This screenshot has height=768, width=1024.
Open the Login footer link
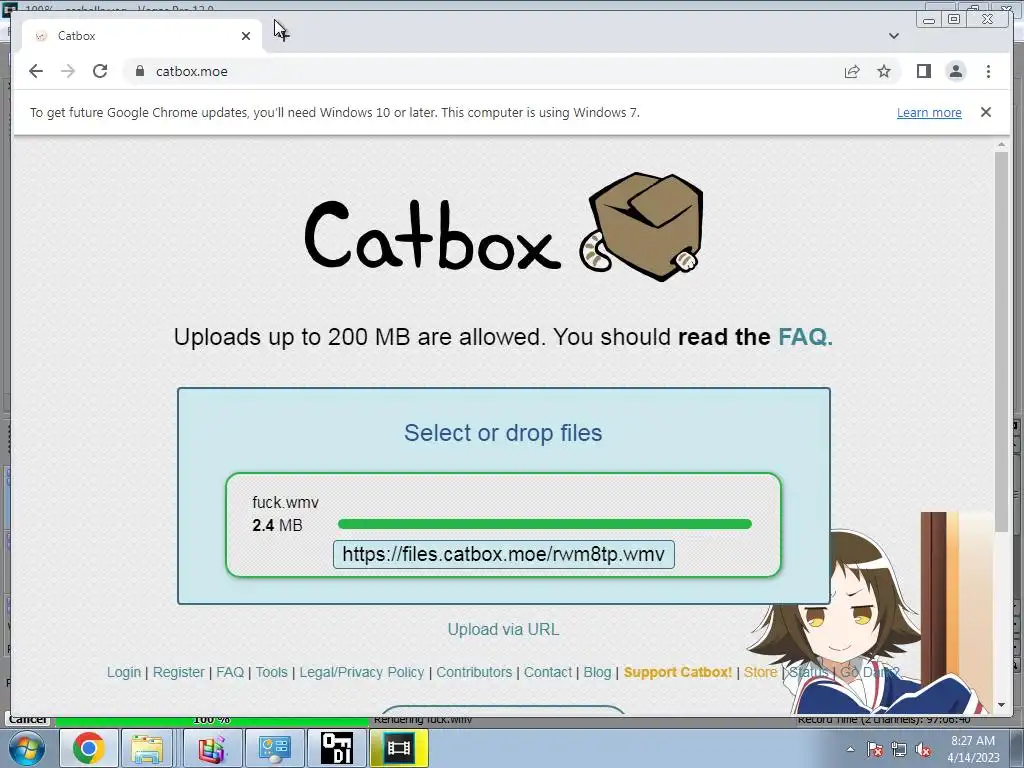click(x=124, y=672)
